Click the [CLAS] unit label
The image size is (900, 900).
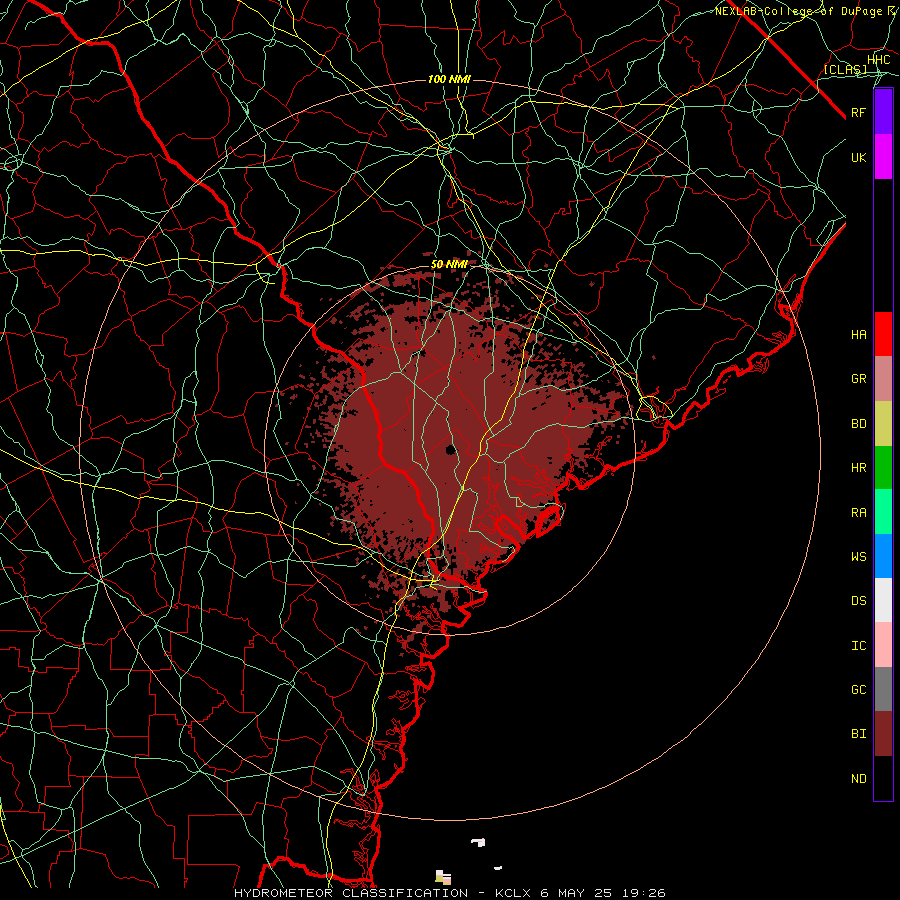coord(845,70)
